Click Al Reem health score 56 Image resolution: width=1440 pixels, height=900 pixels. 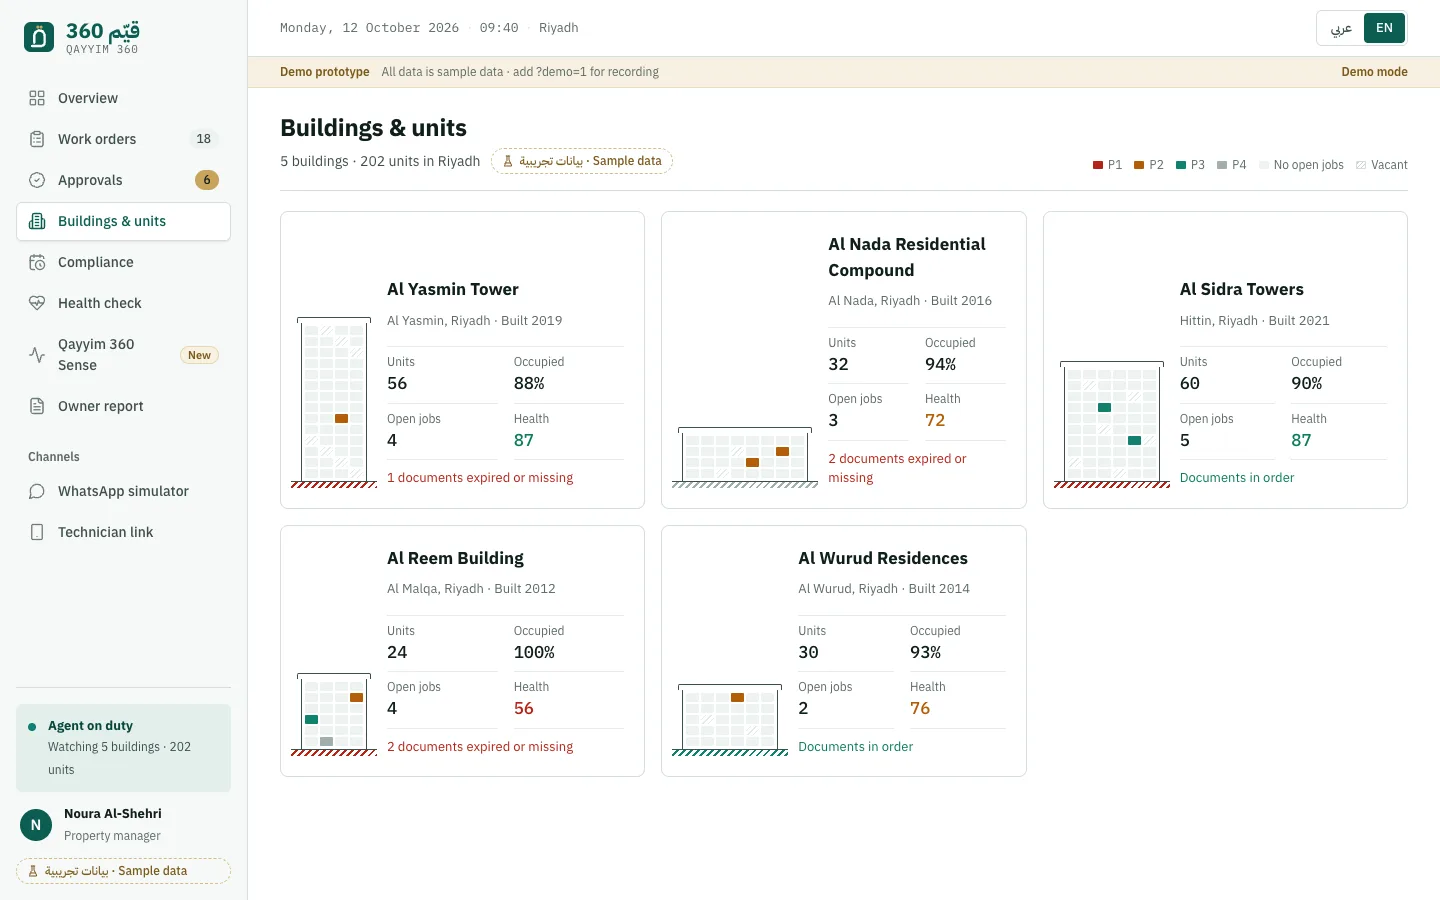point(524,708)
